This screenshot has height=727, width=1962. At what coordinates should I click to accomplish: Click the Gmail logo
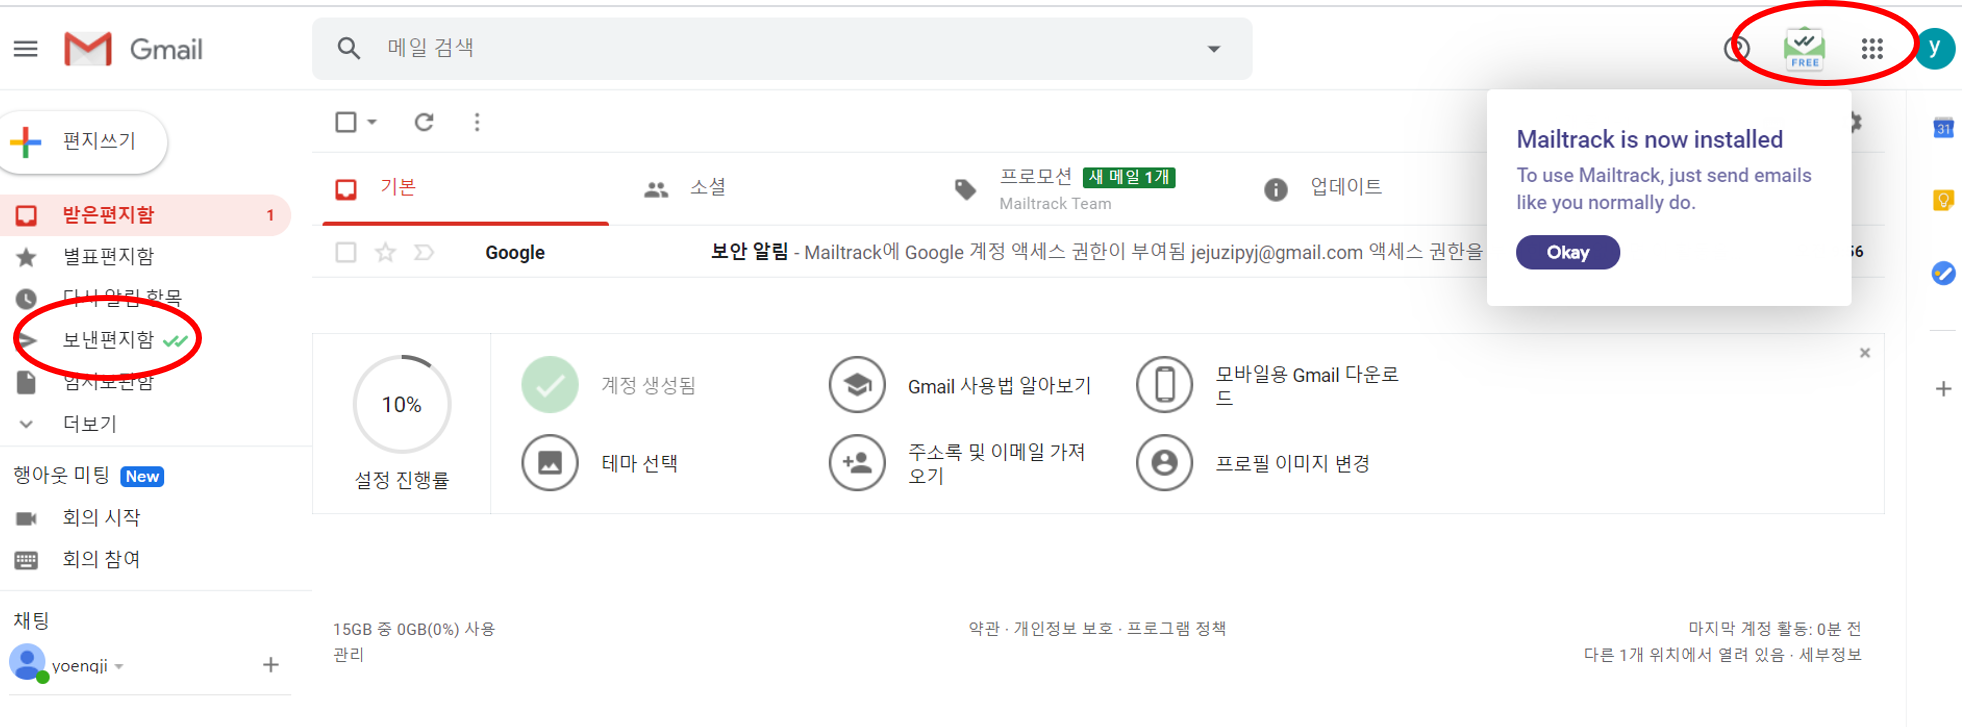pyautogui.click(x=133, y=48)
